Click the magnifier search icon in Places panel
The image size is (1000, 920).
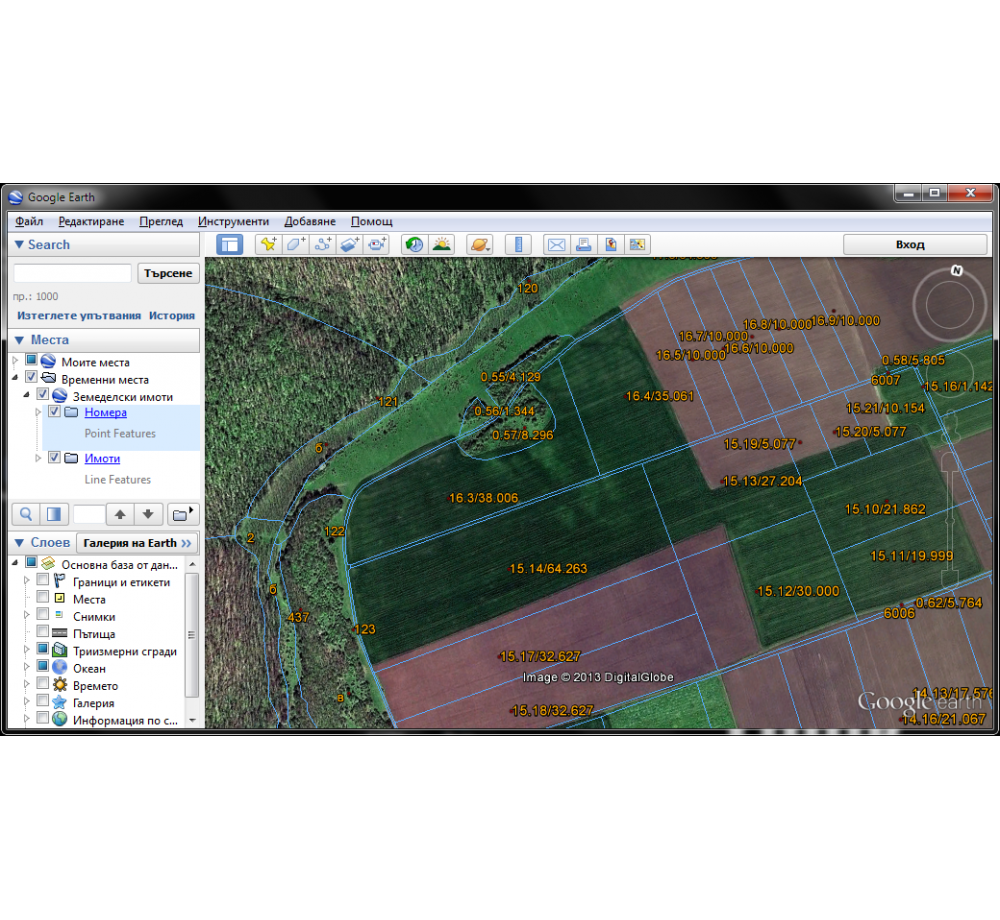pyautogui.click(x=26, y=514)
